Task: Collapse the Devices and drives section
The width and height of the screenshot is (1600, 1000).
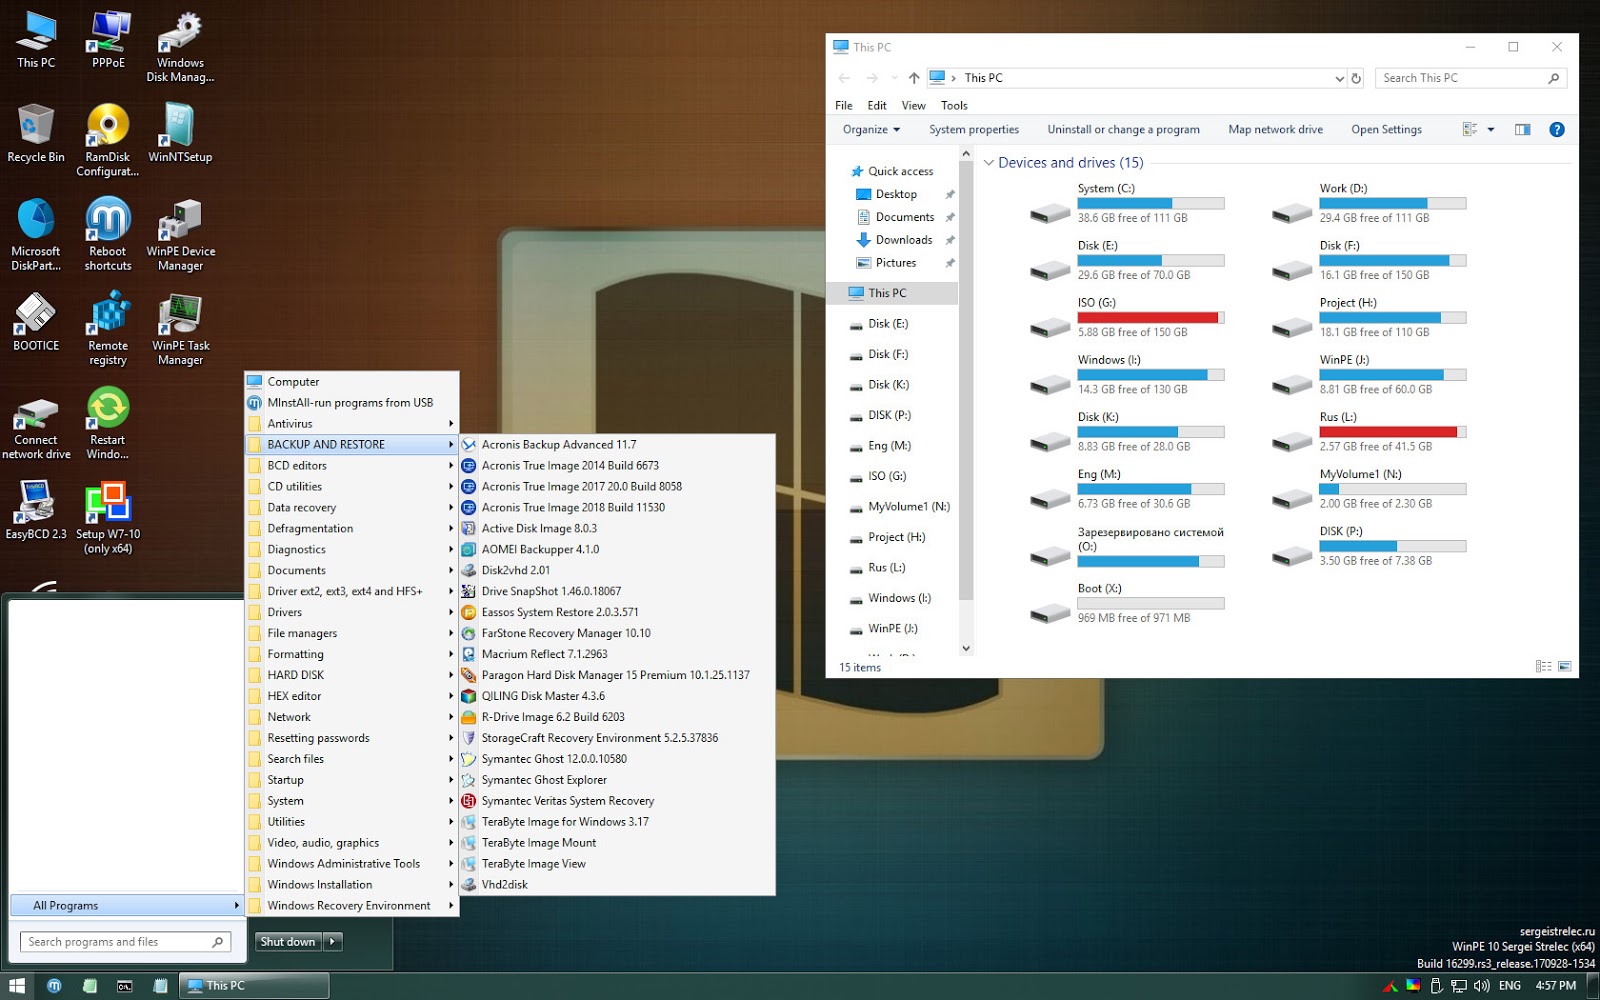Action: (989, 162)
